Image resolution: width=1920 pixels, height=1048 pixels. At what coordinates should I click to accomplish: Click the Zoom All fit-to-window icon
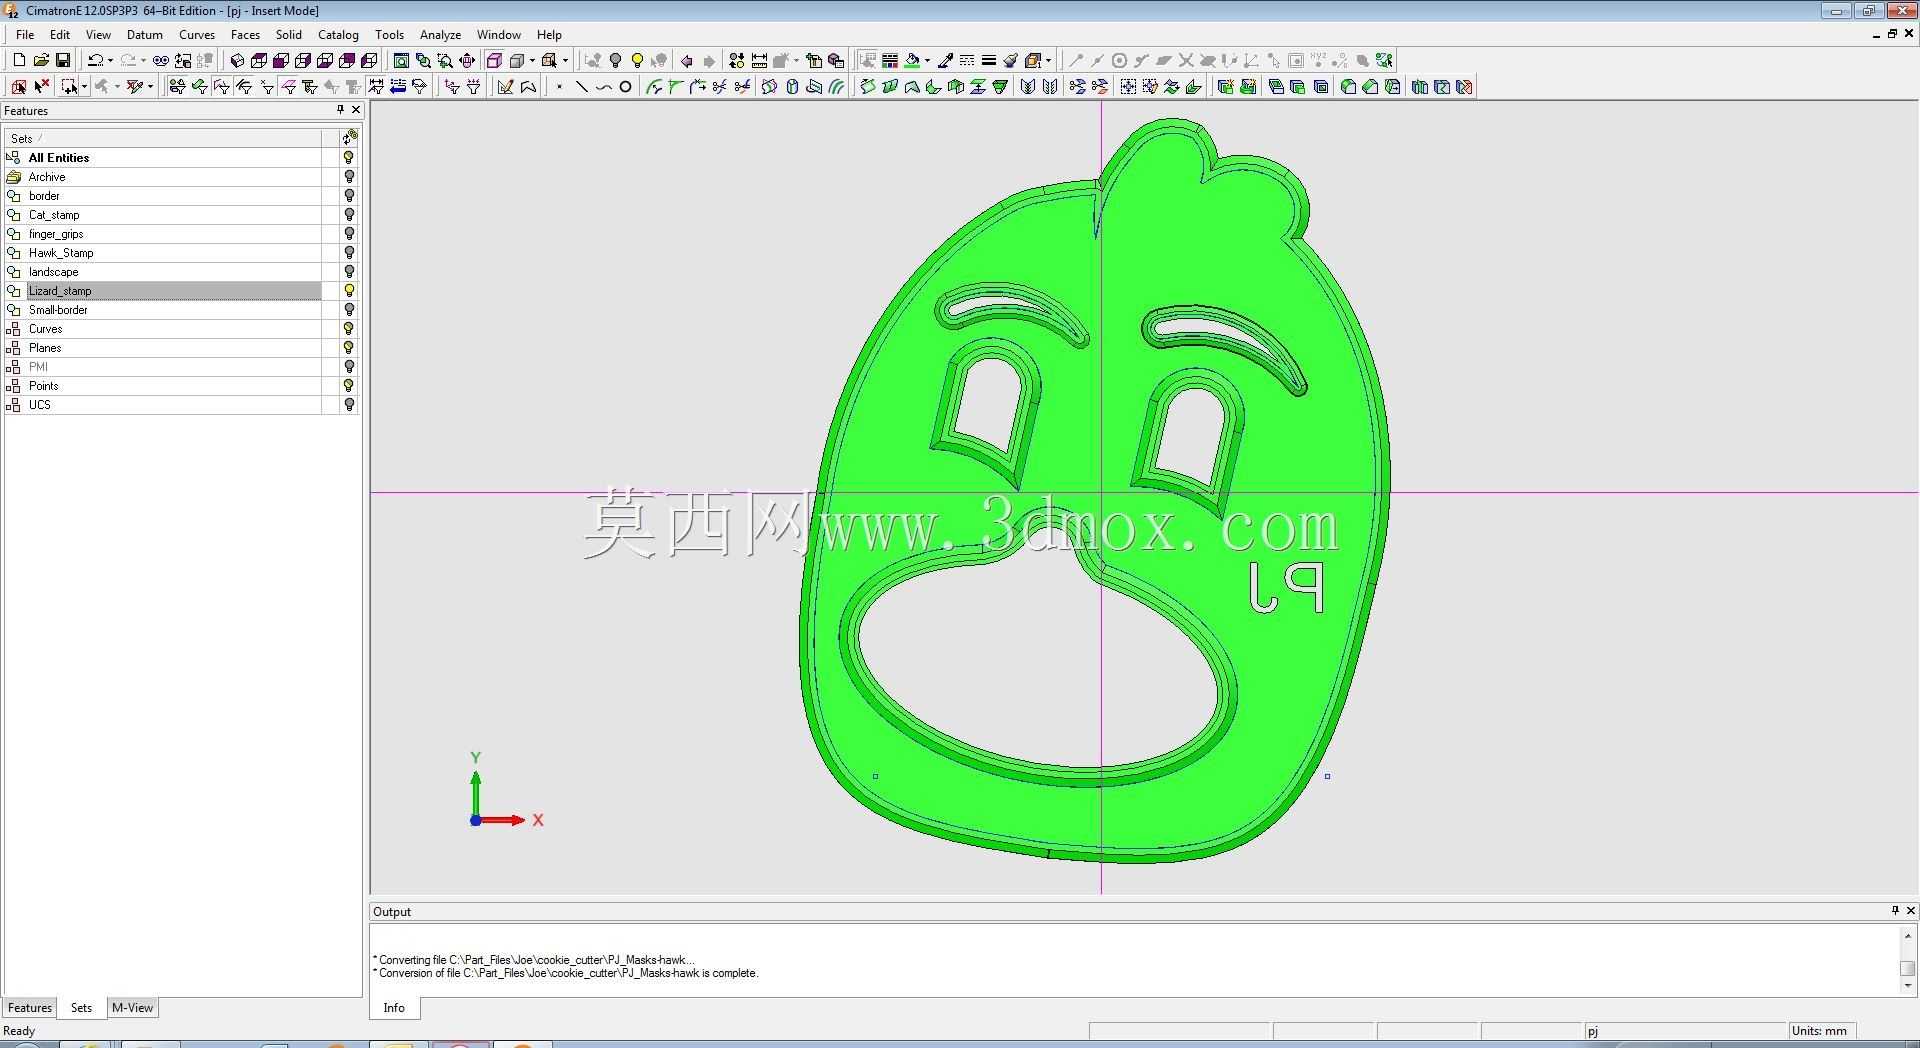point(401,60)
